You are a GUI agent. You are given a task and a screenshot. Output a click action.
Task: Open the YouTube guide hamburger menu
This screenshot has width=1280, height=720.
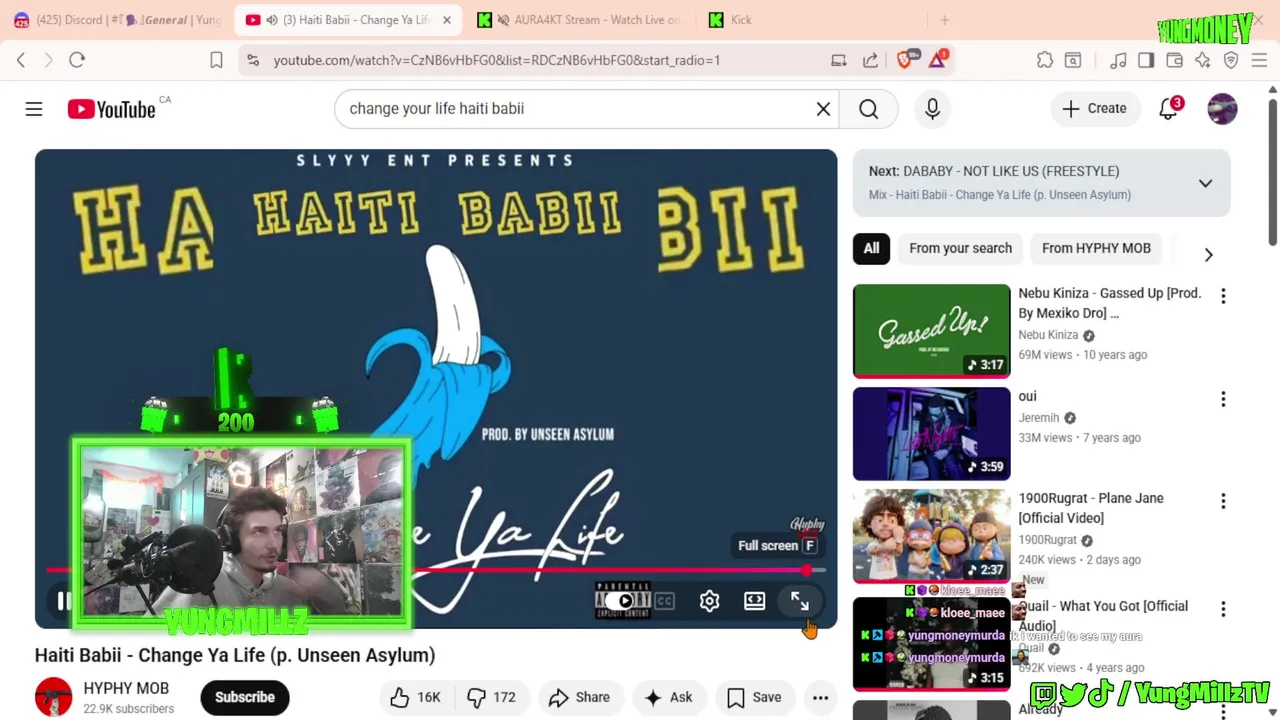coord(34,108)
